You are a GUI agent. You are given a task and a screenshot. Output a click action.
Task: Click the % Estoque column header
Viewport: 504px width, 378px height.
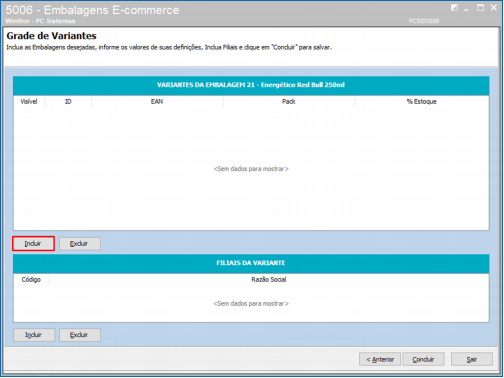pos(422,101)
